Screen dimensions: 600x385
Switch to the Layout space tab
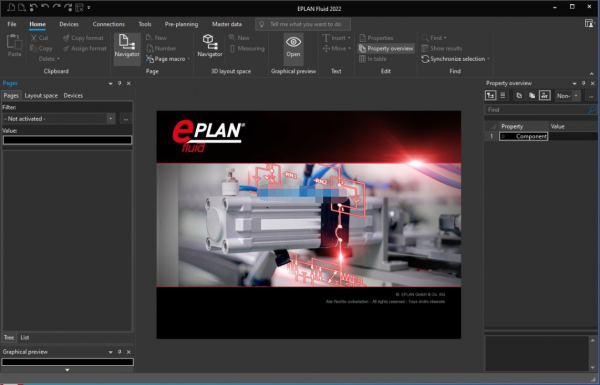tap(41, 96)
